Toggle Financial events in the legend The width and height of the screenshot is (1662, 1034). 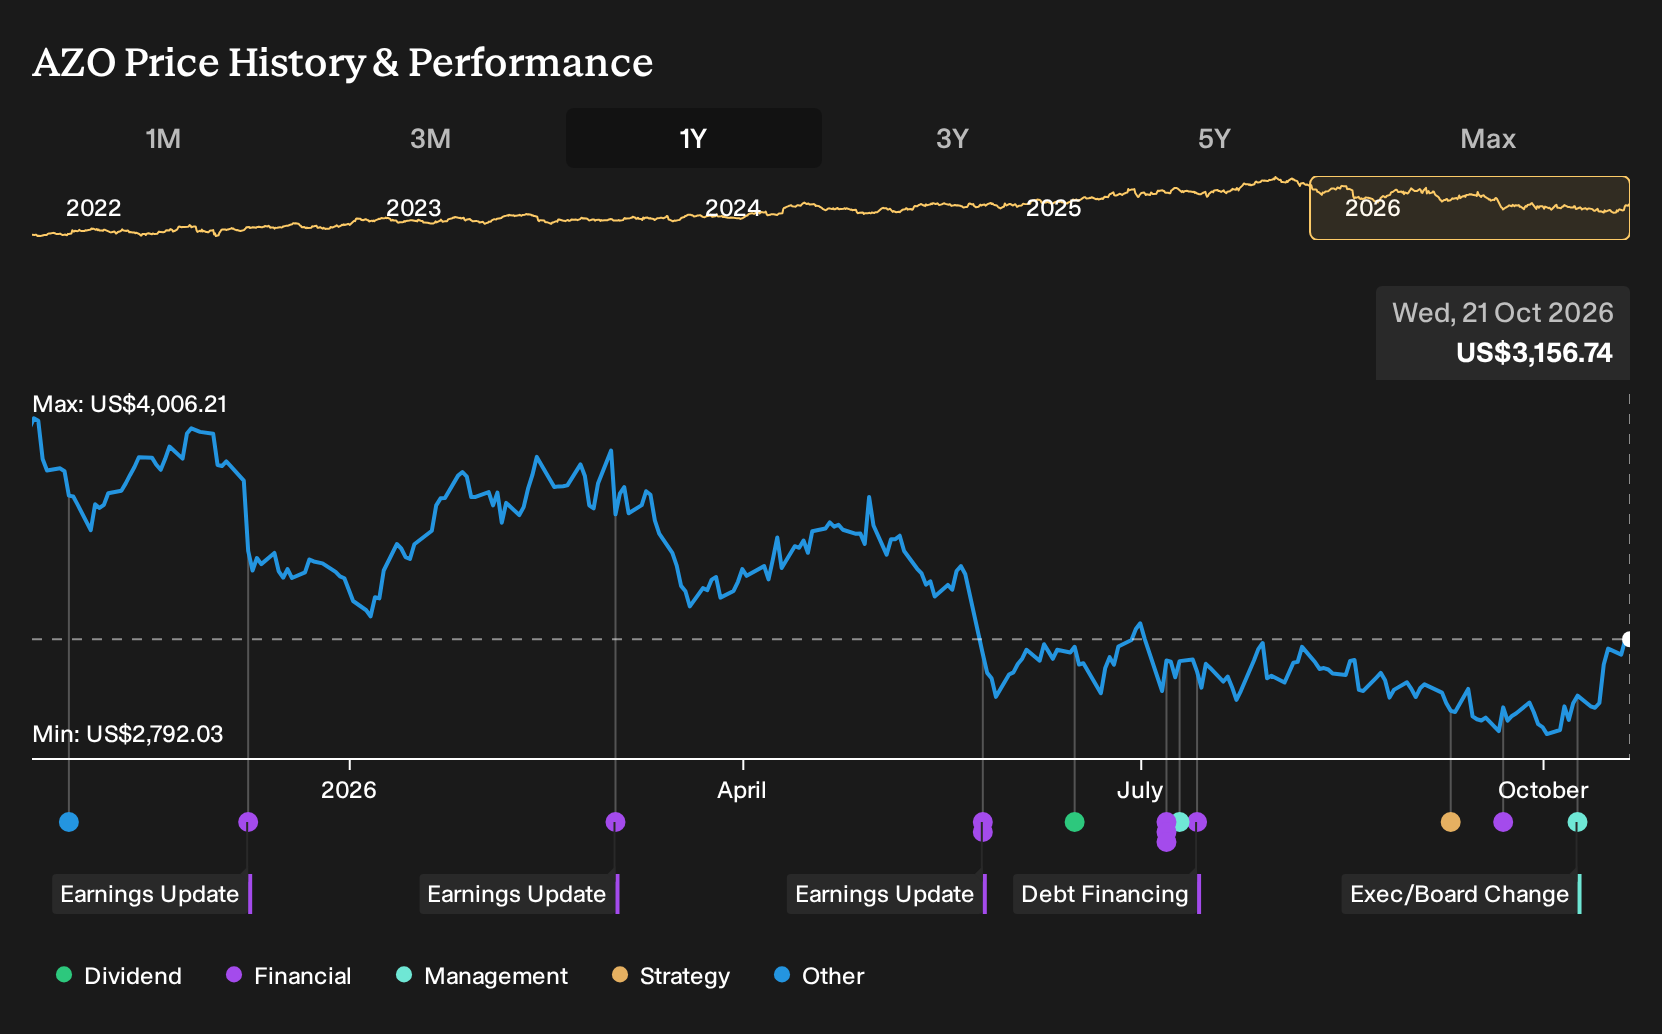[289, 976]
